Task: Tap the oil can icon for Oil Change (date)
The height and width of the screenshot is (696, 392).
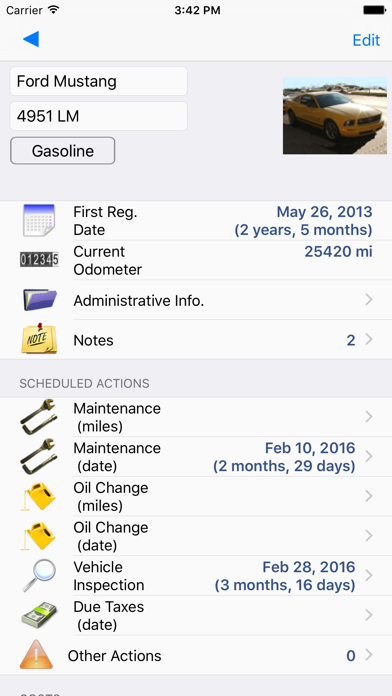Action: [x=39, y=536]
